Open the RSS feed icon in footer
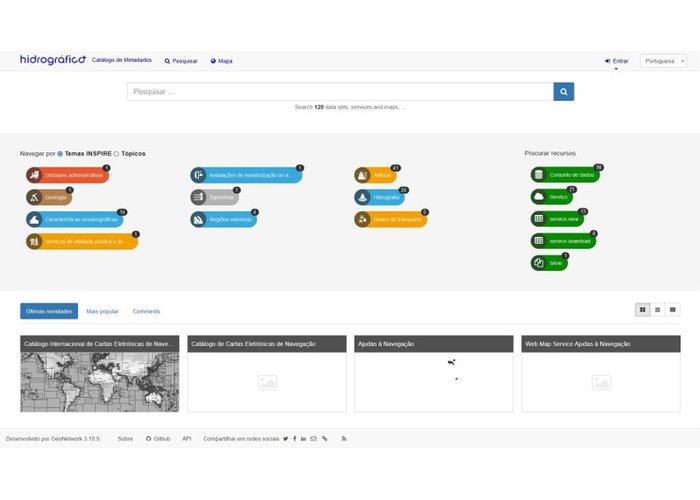The height and width of the screenshot is (500, 700). [x=344, y=439]
